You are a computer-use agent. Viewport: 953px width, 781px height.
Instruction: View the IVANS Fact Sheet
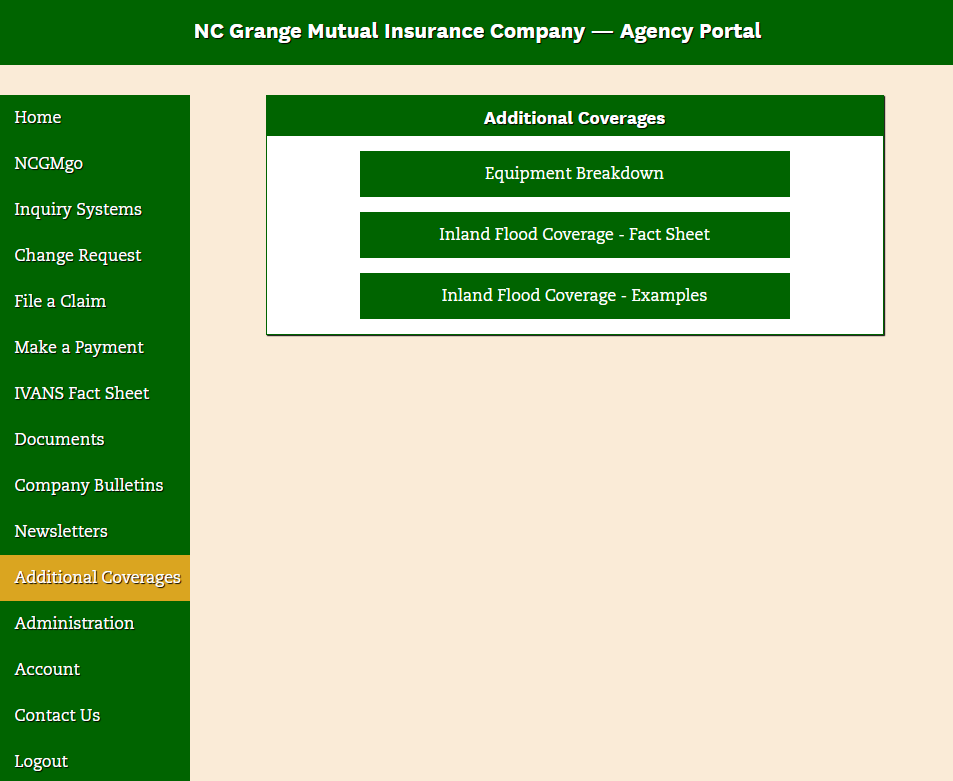pos(95,393)
